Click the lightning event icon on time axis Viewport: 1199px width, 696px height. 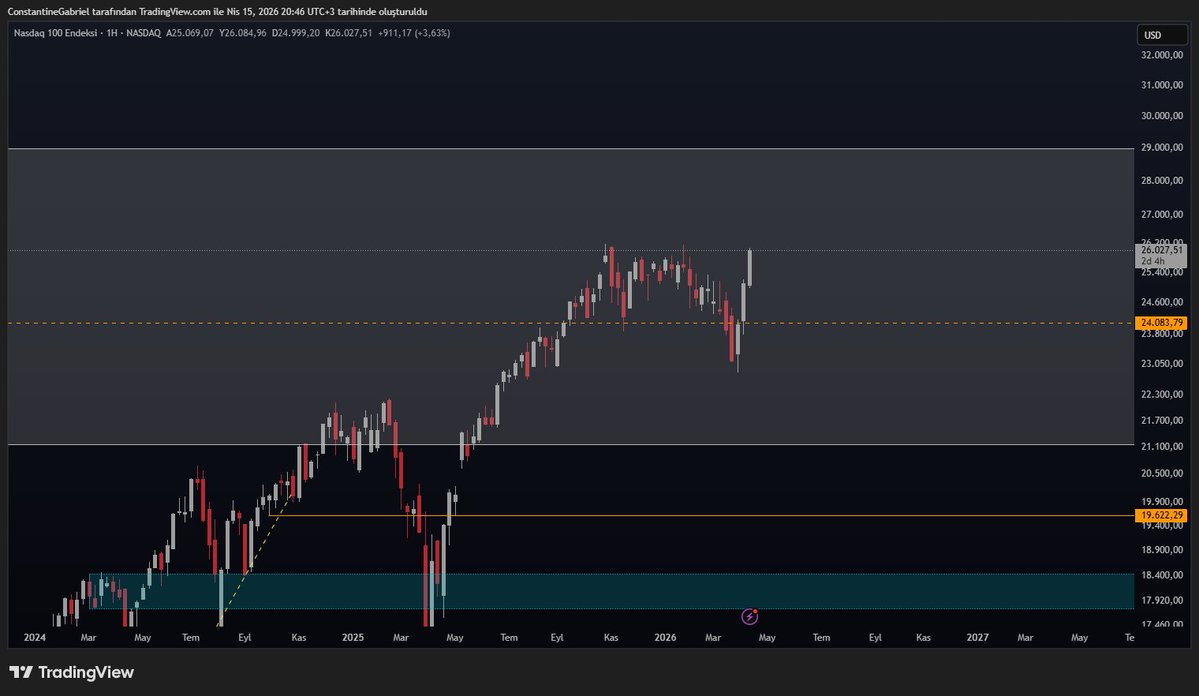pos(749,616)
